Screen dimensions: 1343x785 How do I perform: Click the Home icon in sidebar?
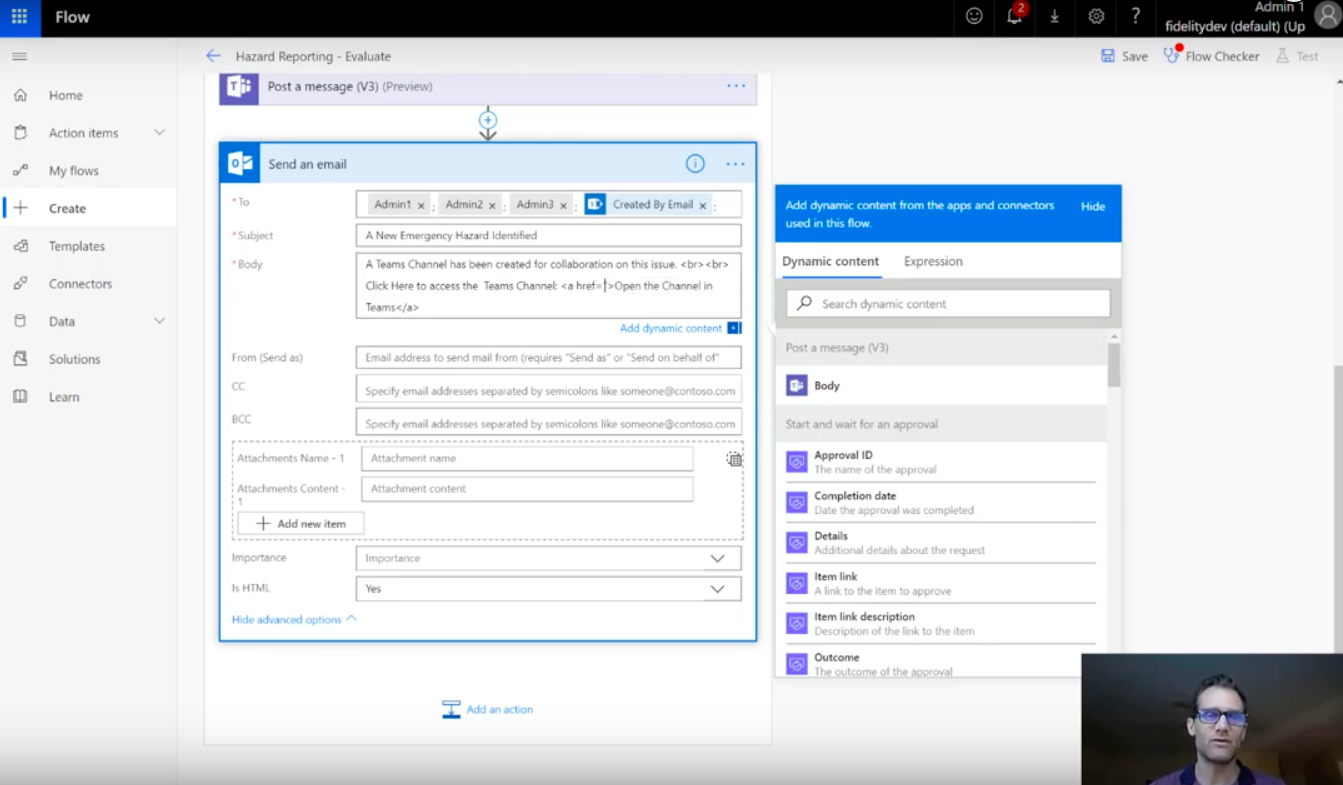(20, 95)
